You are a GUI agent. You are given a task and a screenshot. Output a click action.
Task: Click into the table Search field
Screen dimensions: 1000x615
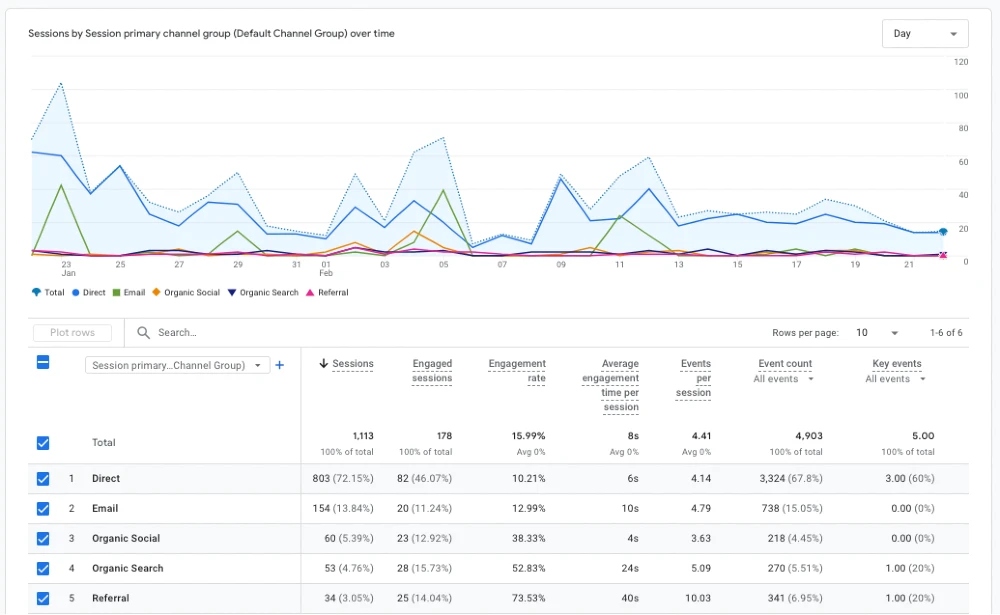[x=250, y=333]
